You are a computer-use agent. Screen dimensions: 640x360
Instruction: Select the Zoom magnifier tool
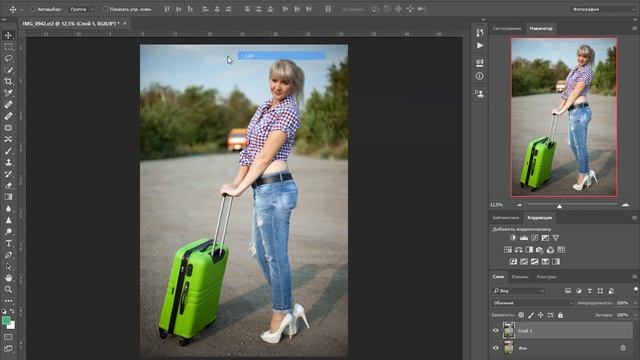8,289
